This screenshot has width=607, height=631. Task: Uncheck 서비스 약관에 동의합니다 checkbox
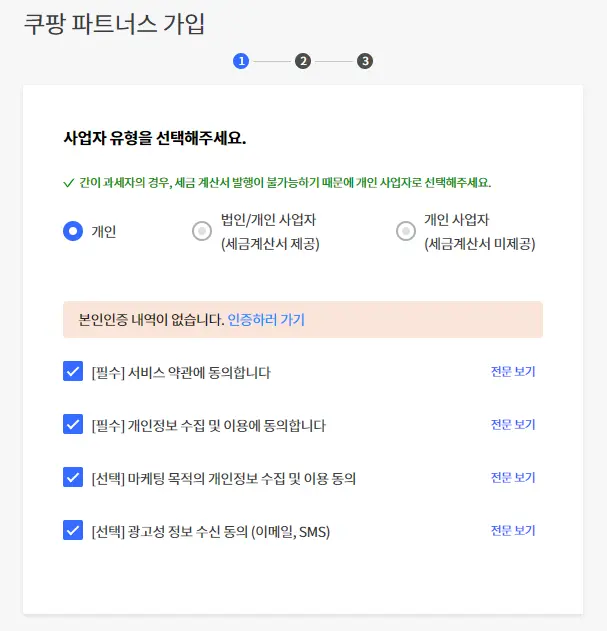pyautogui.click(x=73, y=372)
